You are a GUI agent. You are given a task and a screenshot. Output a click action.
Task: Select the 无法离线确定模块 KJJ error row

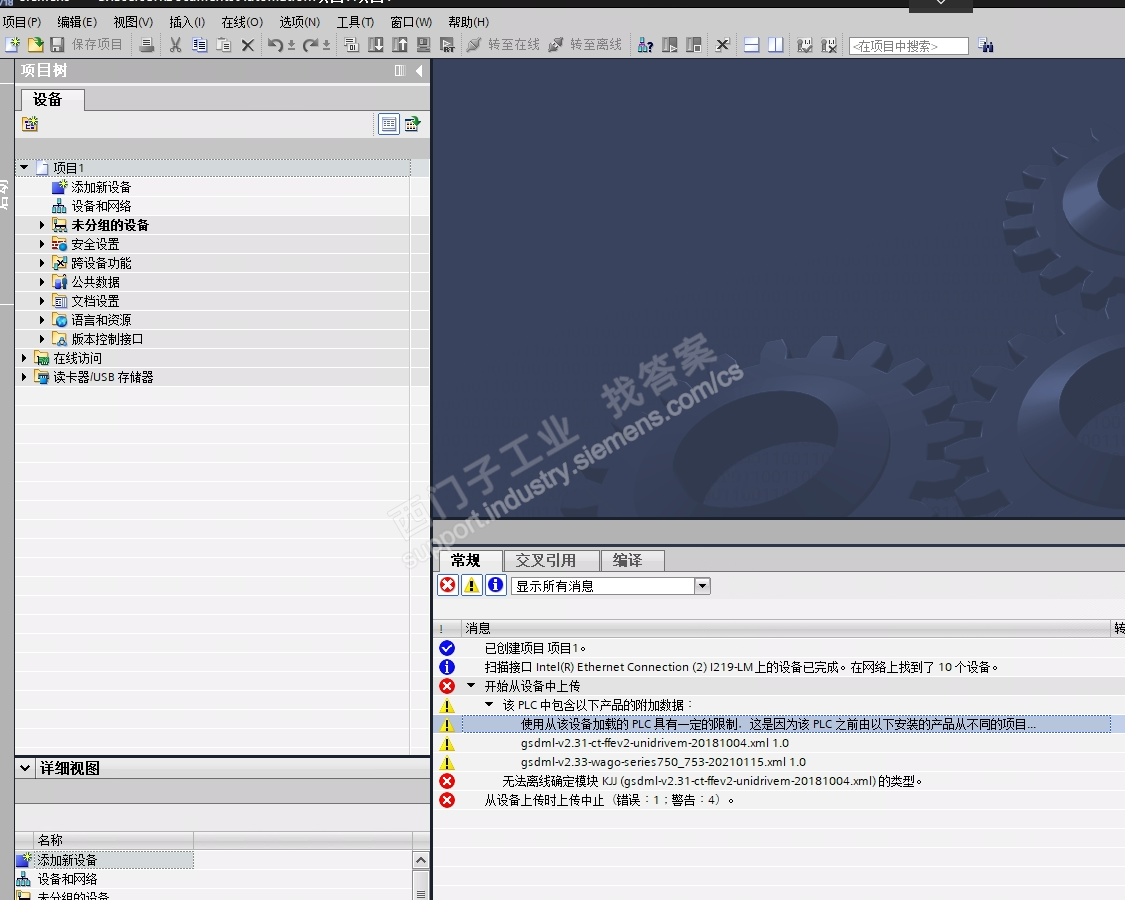[x=772, y=781]
